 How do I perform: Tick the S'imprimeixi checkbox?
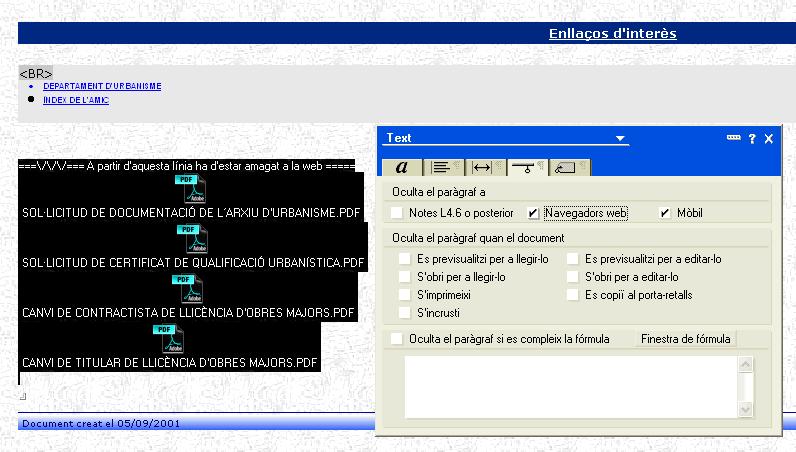pos(405,295)
